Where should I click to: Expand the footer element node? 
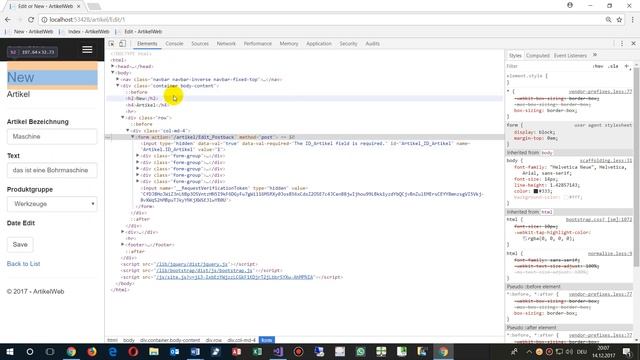click(123, 245)
